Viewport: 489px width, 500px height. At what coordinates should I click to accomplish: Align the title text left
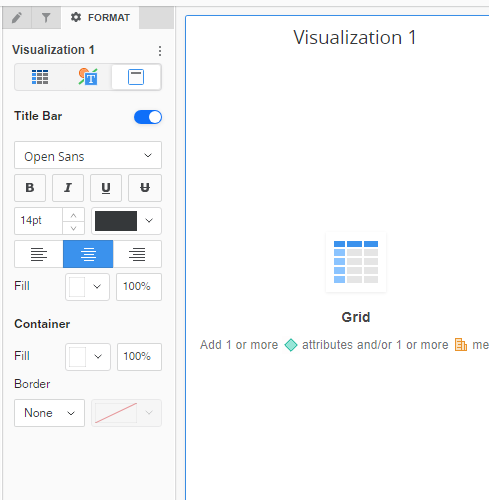[x=39, y=254]
